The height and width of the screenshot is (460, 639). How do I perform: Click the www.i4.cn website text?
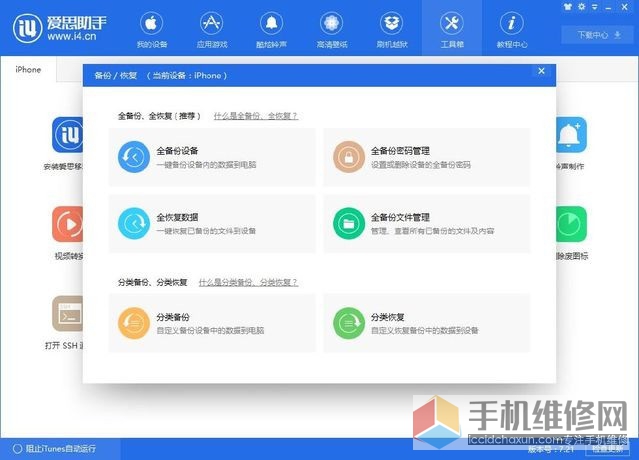pyautogui.click(x=72, y=36)
